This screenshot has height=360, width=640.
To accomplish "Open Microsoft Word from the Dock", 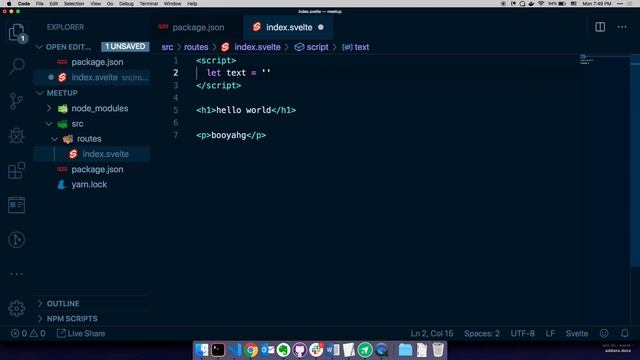I will coord(333,350).
